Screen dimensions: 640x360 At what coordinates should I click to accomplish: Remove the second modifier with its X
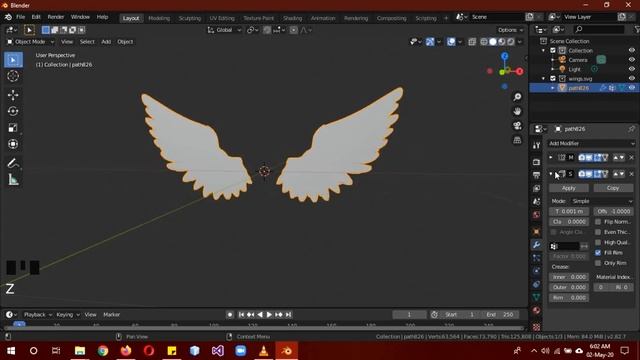click(631, 174)
